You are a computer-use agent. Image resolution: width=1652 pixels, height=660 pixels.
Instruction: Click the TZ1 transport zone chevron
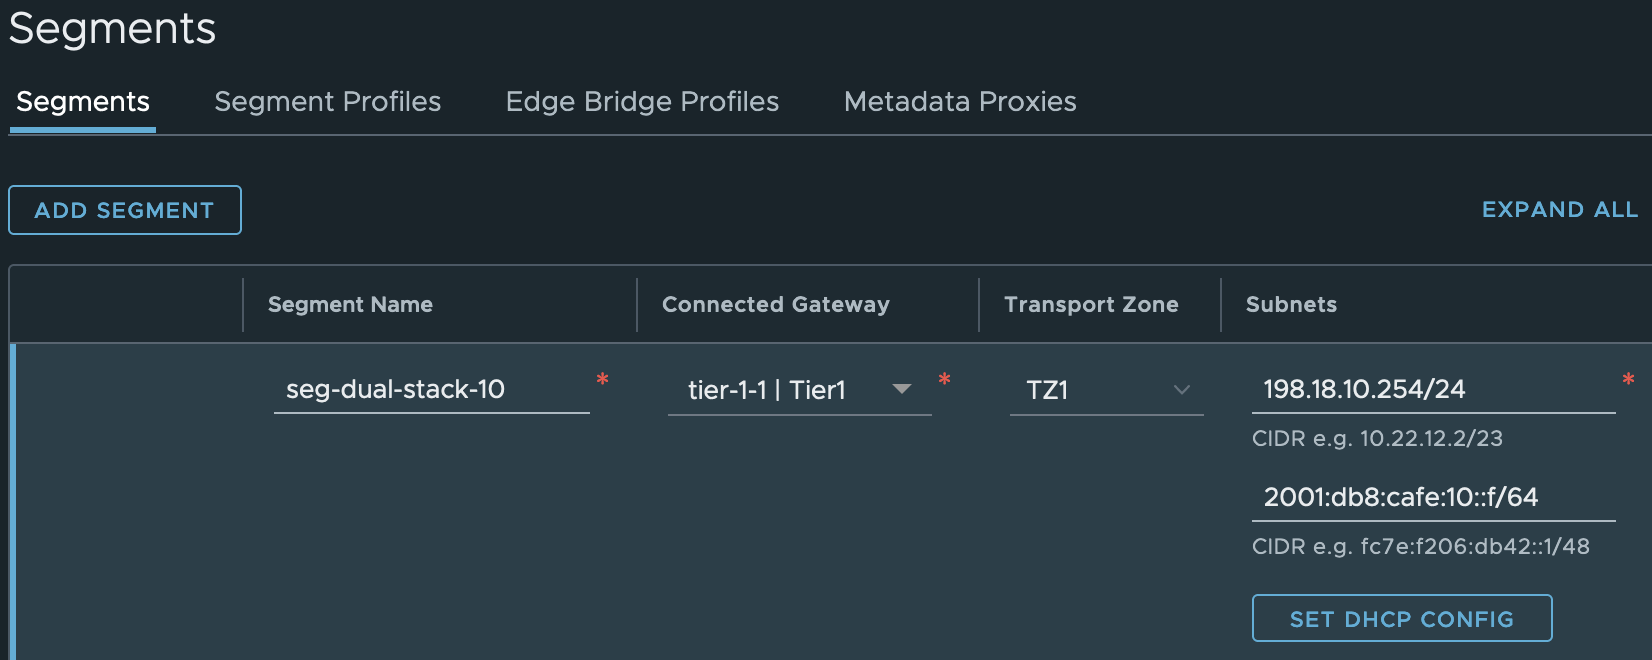(1182, 390)
